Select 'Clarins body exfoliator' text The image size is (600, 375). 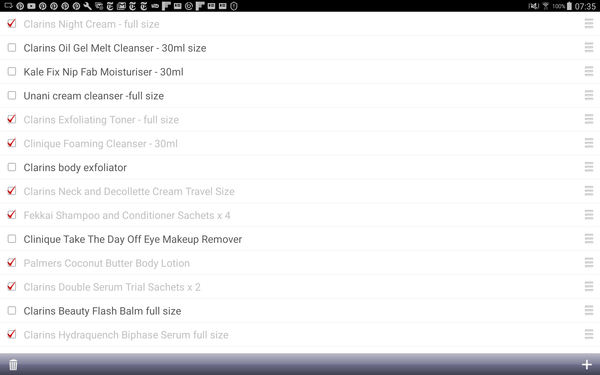pos(75,168)
